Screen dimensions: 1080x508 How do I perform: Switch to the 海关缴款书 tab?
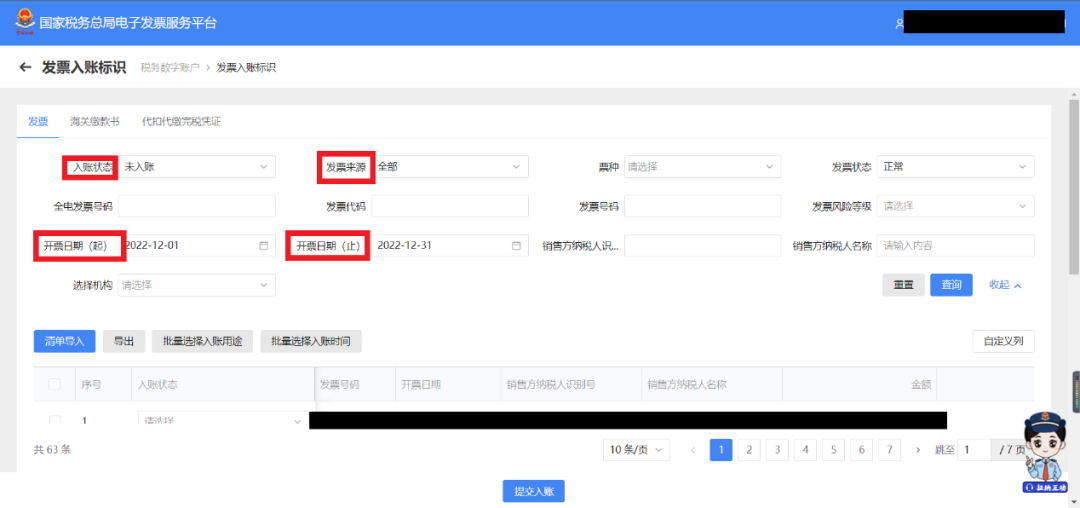click(x=94, y=122)
